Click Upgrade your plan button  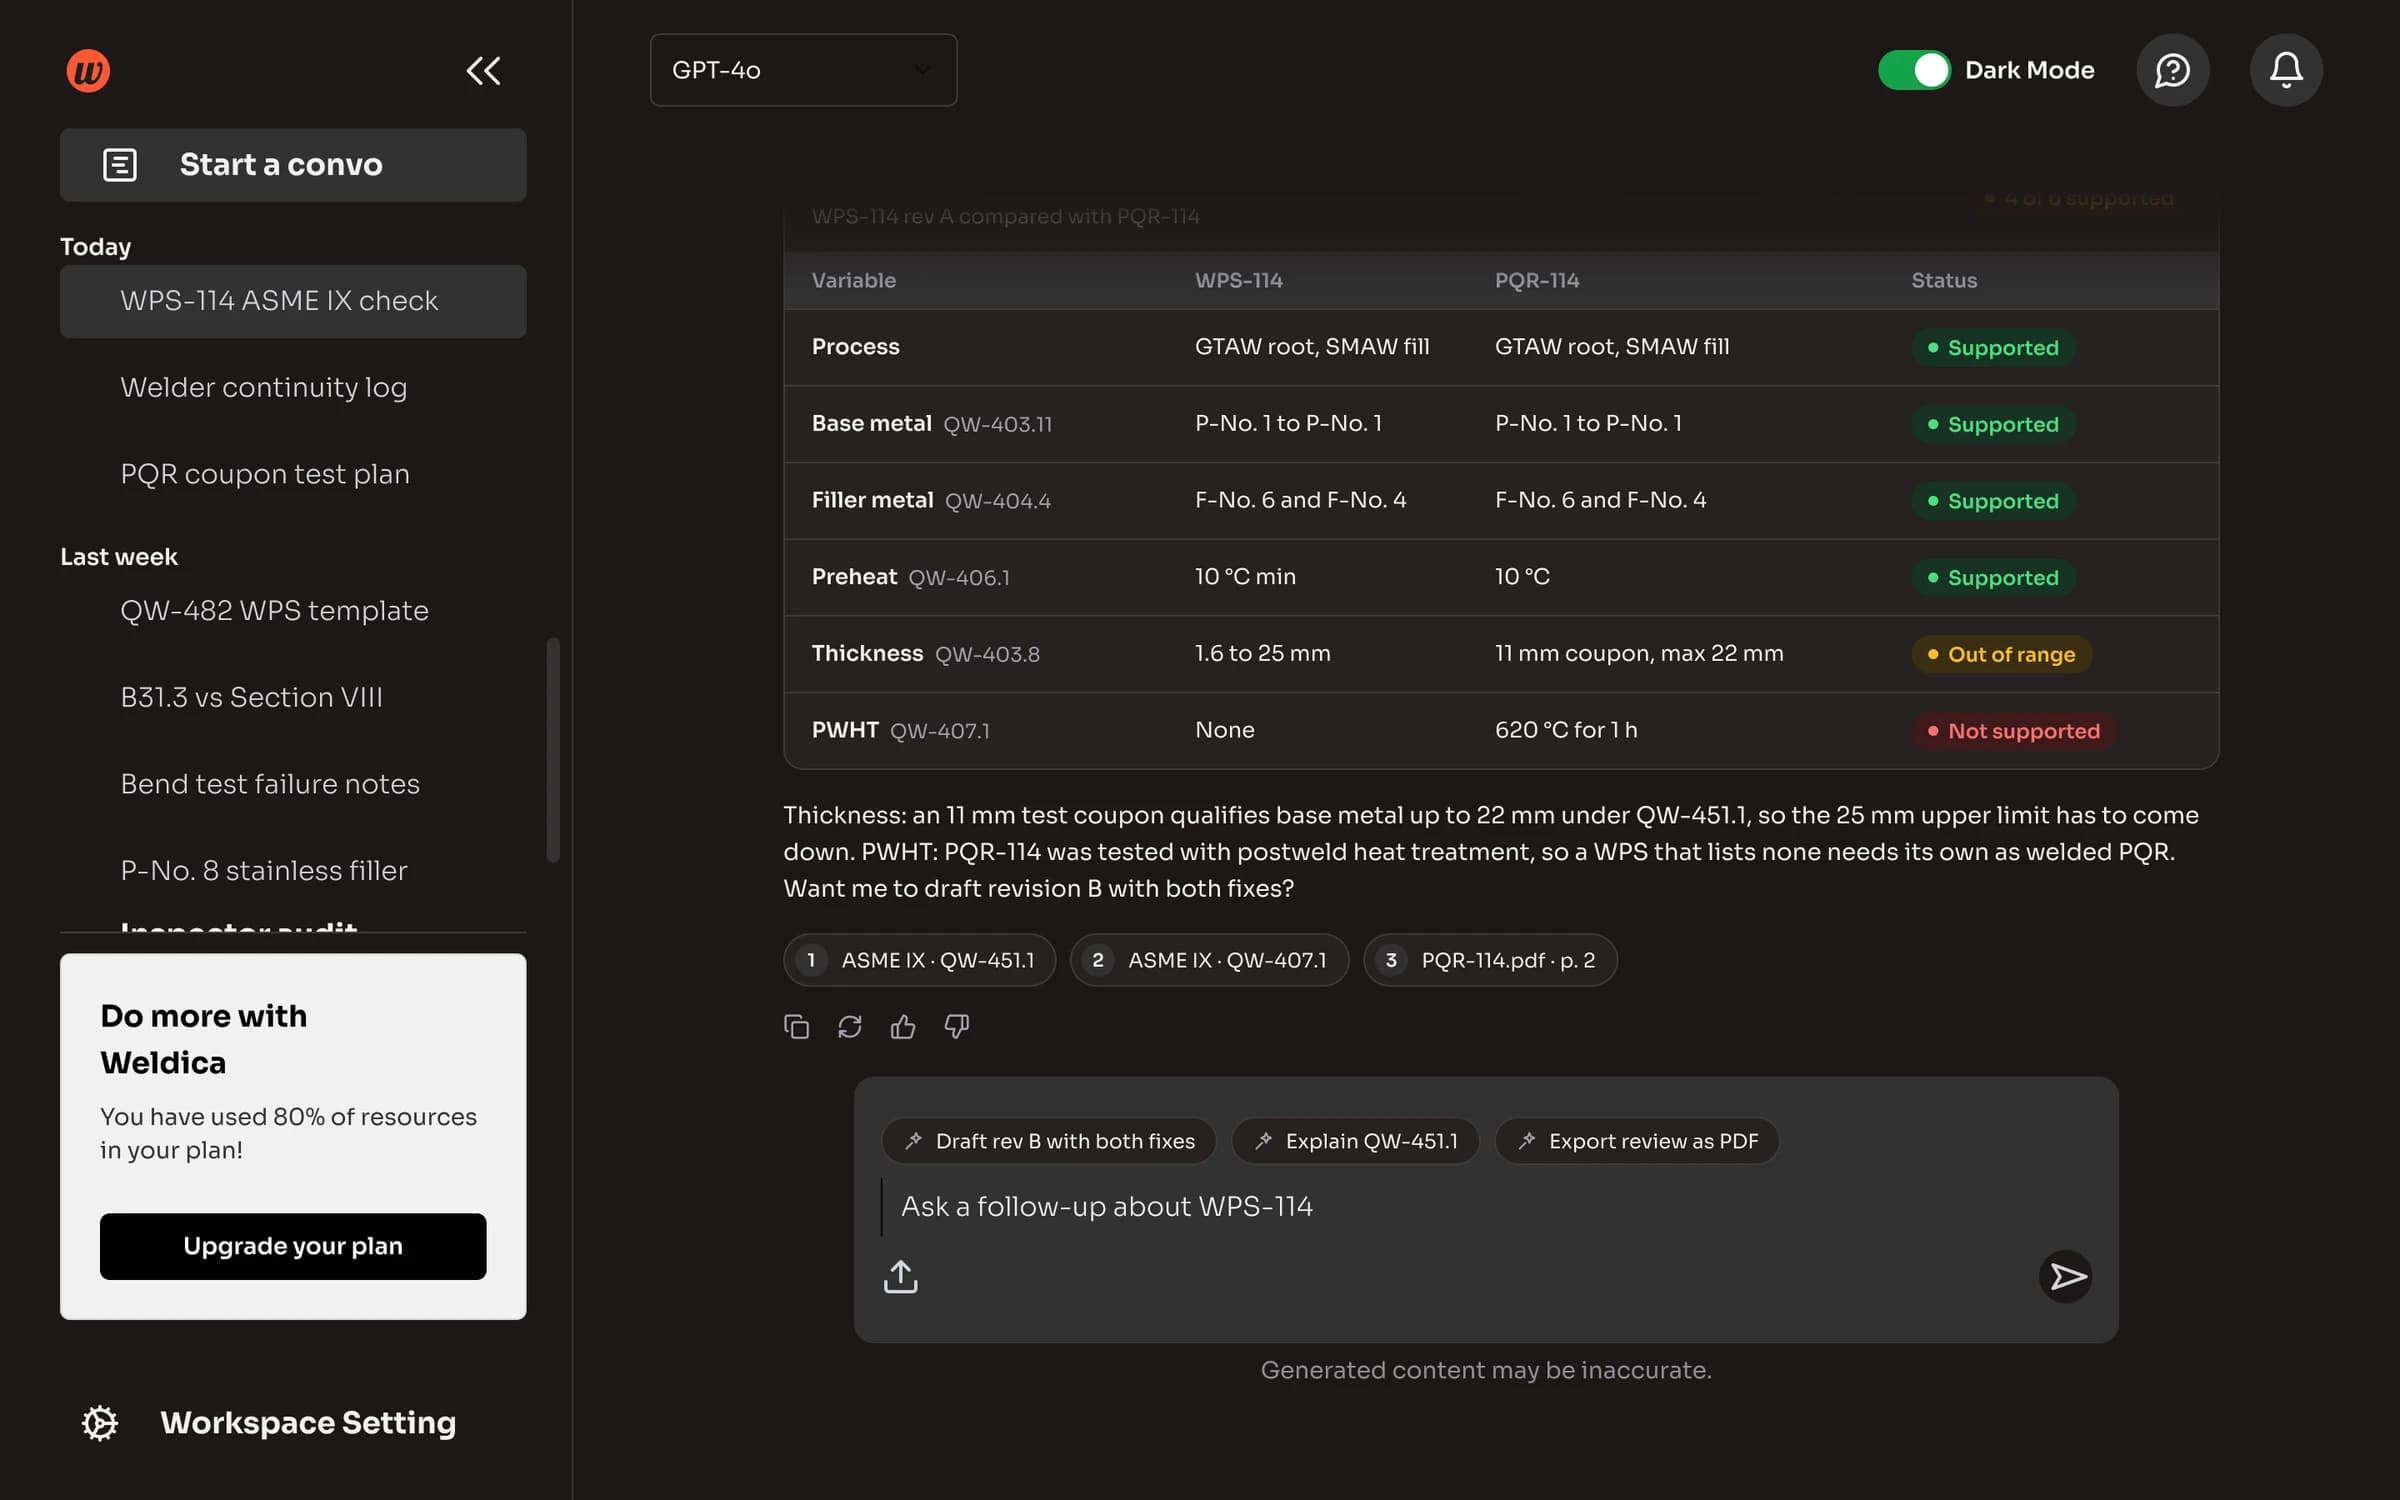tap(293, 1246)
